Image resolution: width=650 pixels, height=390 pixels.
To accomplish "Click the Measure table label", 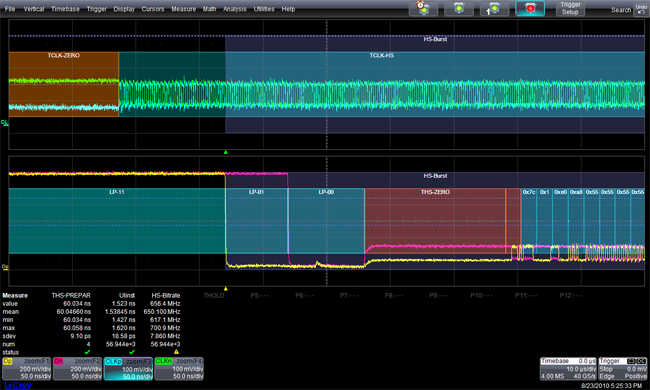I will tap(15, 296).
